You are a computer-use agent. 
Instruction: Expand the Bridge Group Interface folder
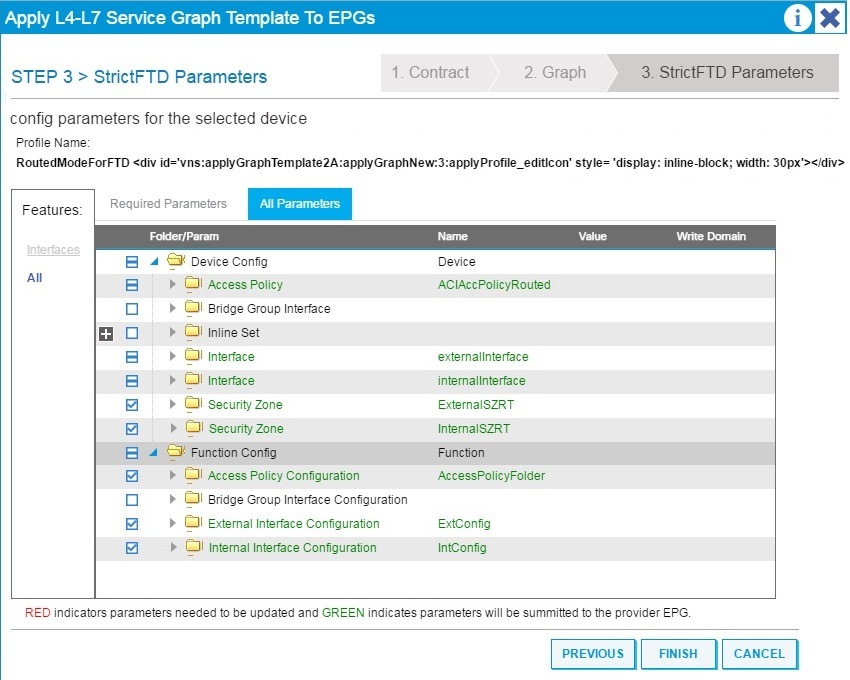(x=172, y=308)
